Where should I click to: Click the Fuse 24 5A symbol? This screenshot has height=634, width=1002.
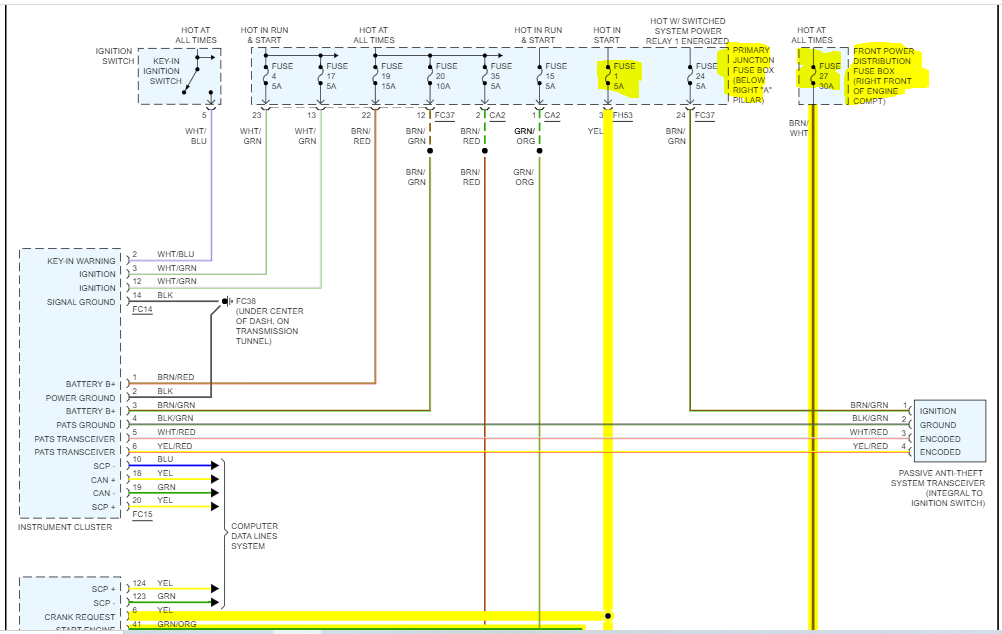pos(690,77)
